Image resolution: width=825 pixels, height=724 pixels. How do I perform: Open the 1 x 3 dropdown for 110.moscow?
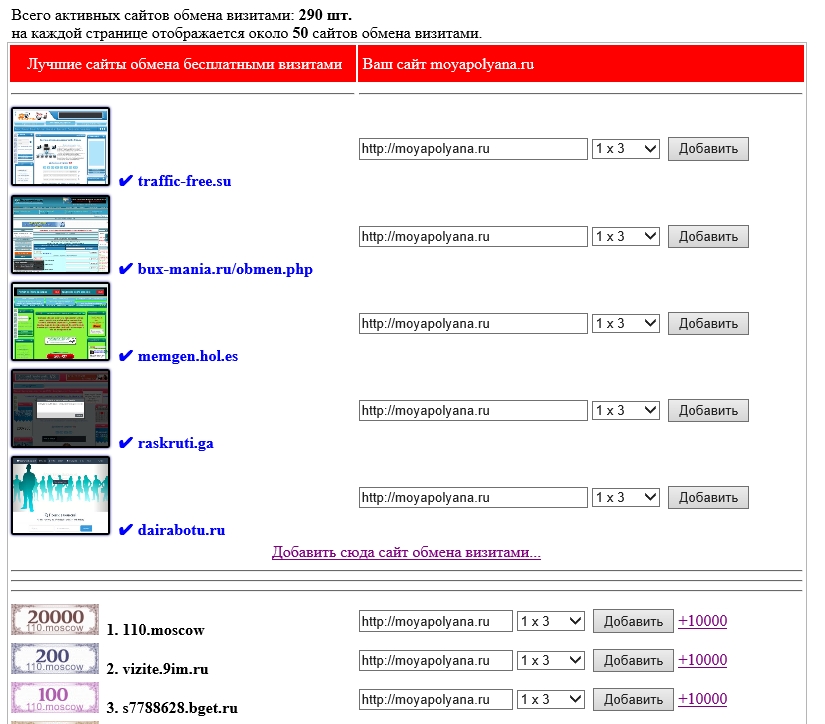550,621
